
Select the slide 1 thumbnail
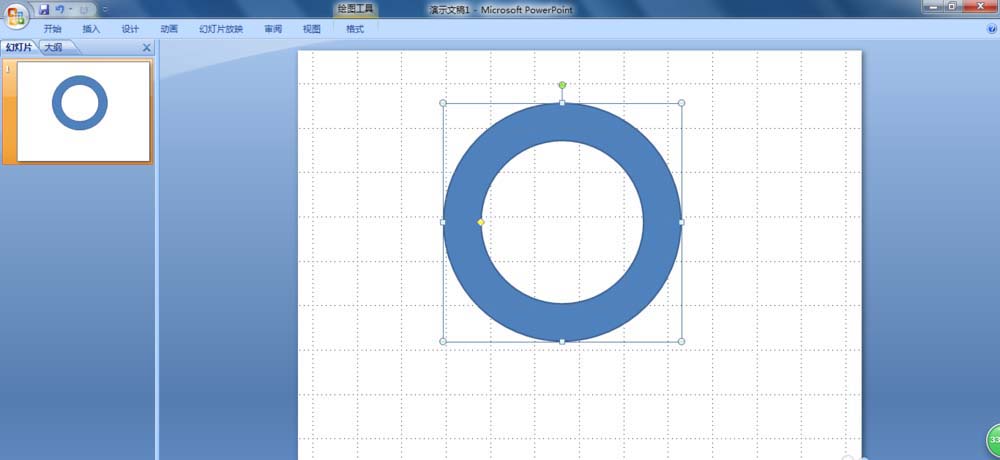tap(83, 111)
